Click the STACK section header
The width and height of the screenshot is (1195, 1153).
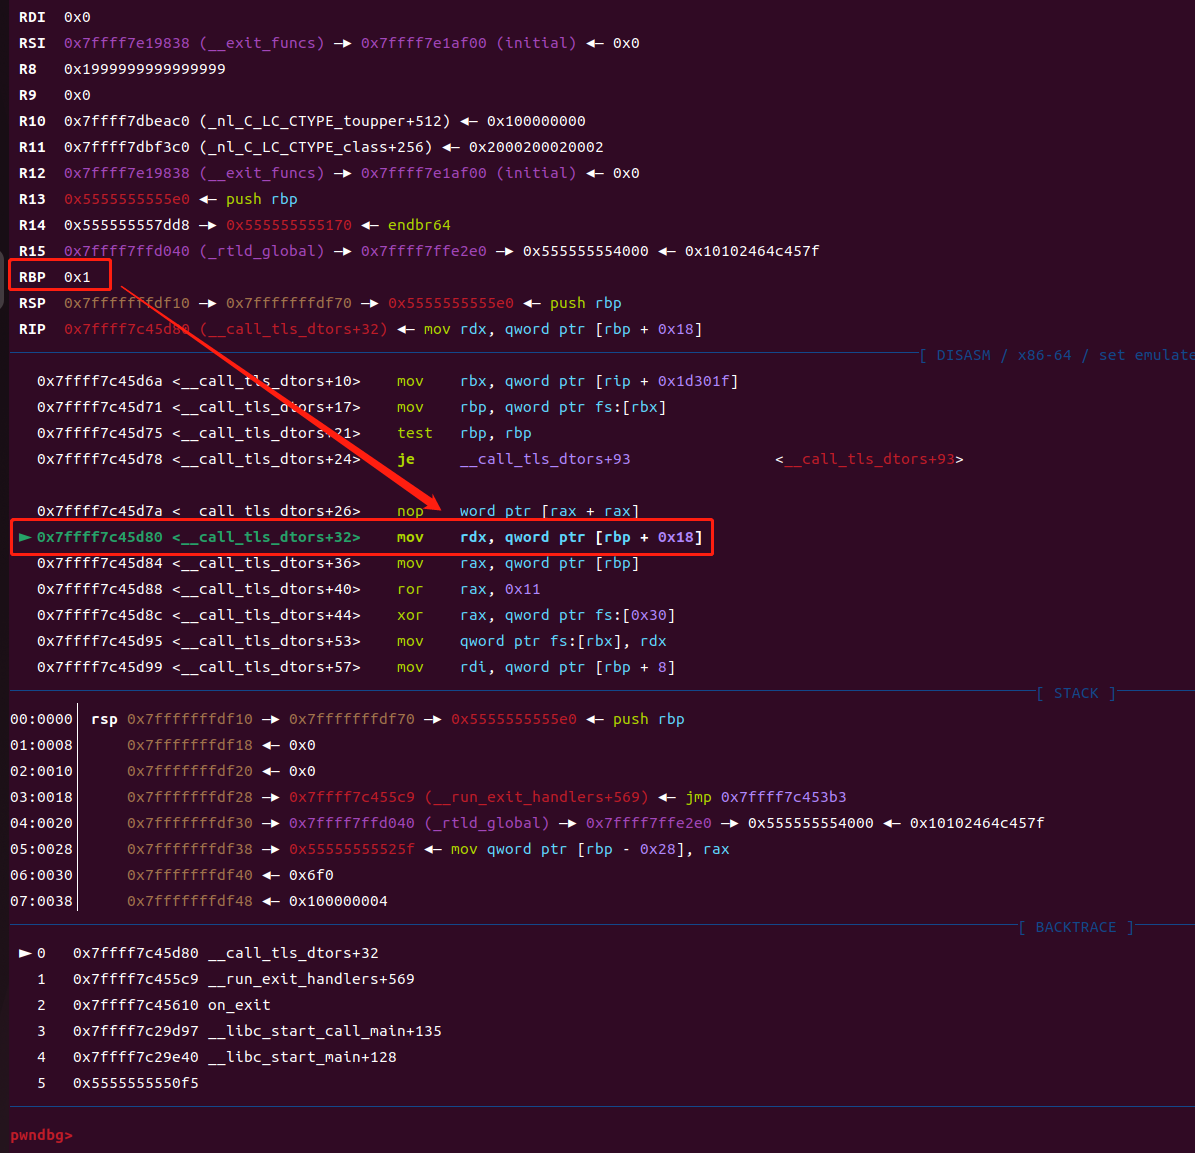pos(1076,693)
